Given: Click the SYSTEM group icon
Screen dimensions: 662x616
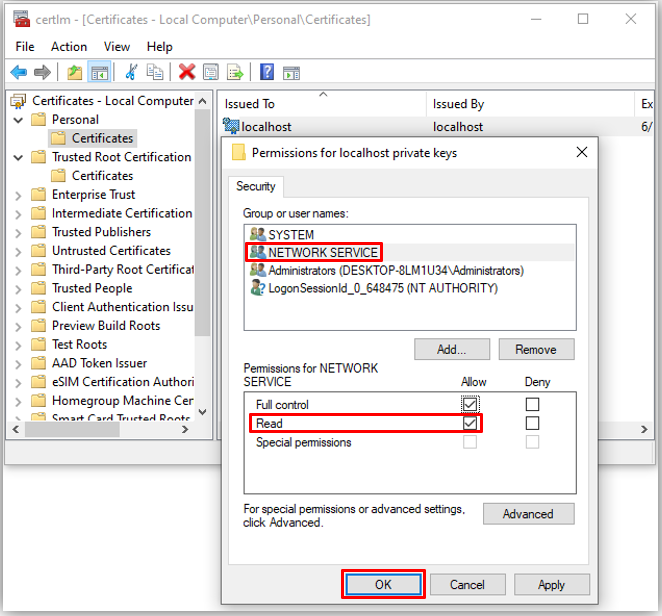Looking at the screenshot, I should pyautogui.click(x=258, y=234).
